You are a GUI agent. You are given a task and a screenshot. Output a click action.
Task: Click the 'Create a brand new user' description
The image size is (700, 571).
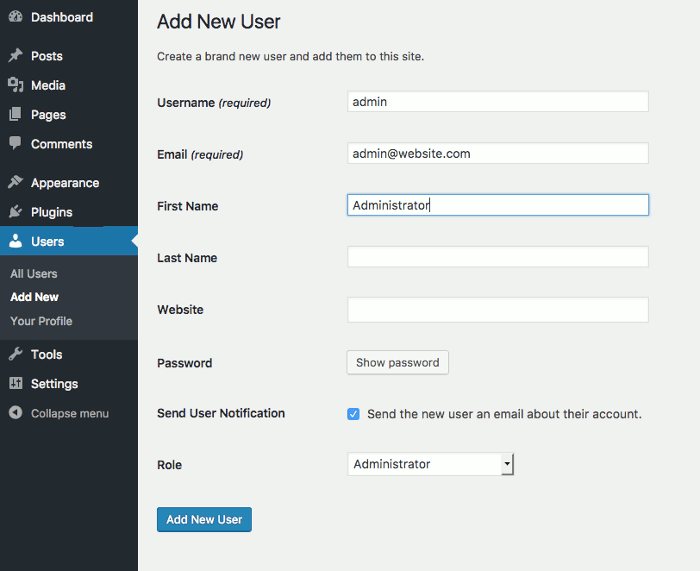coord(291,57)
